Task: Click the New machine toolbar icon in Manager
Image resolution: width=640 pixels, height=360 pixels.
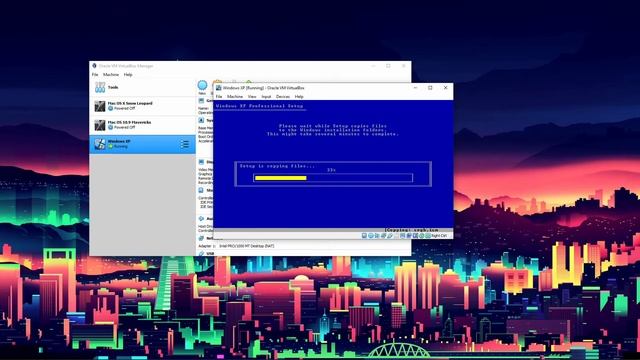Action: (202, 85)
